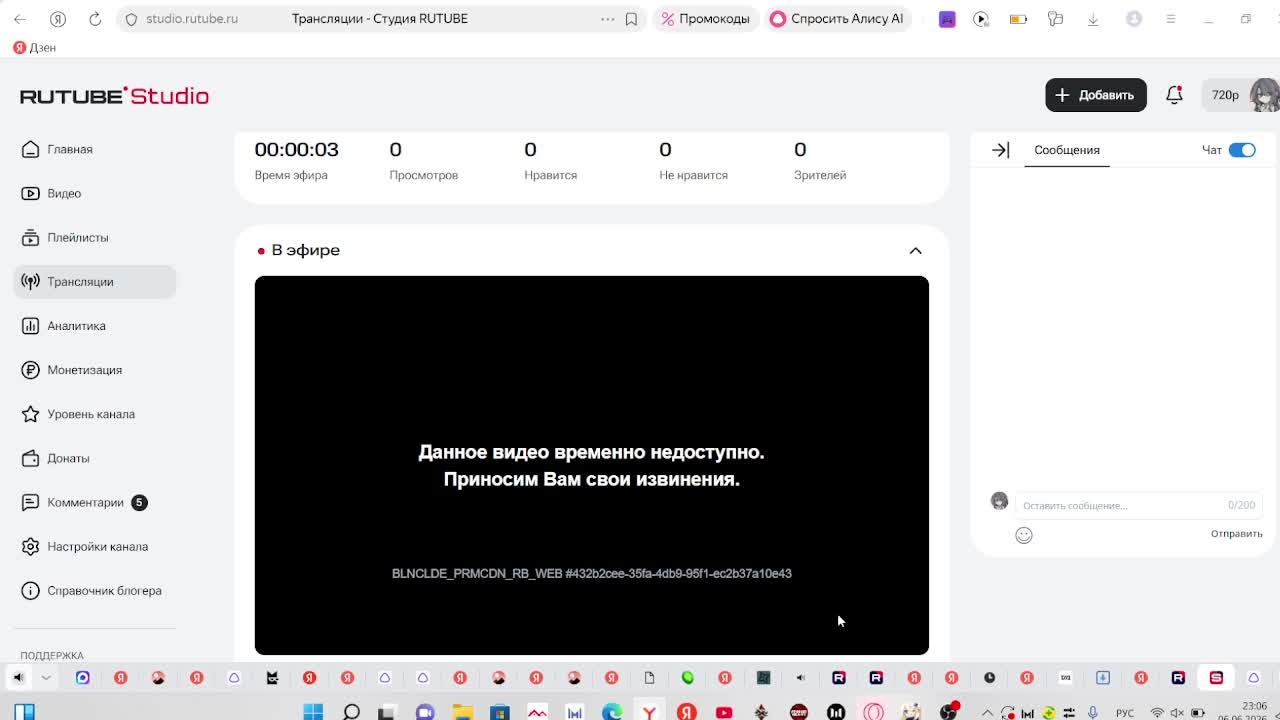Image resolution: width=1280 pixels, height=720 pixels.
Task: Open the emoji picker in chat
Action: [x=1024, y=535]
